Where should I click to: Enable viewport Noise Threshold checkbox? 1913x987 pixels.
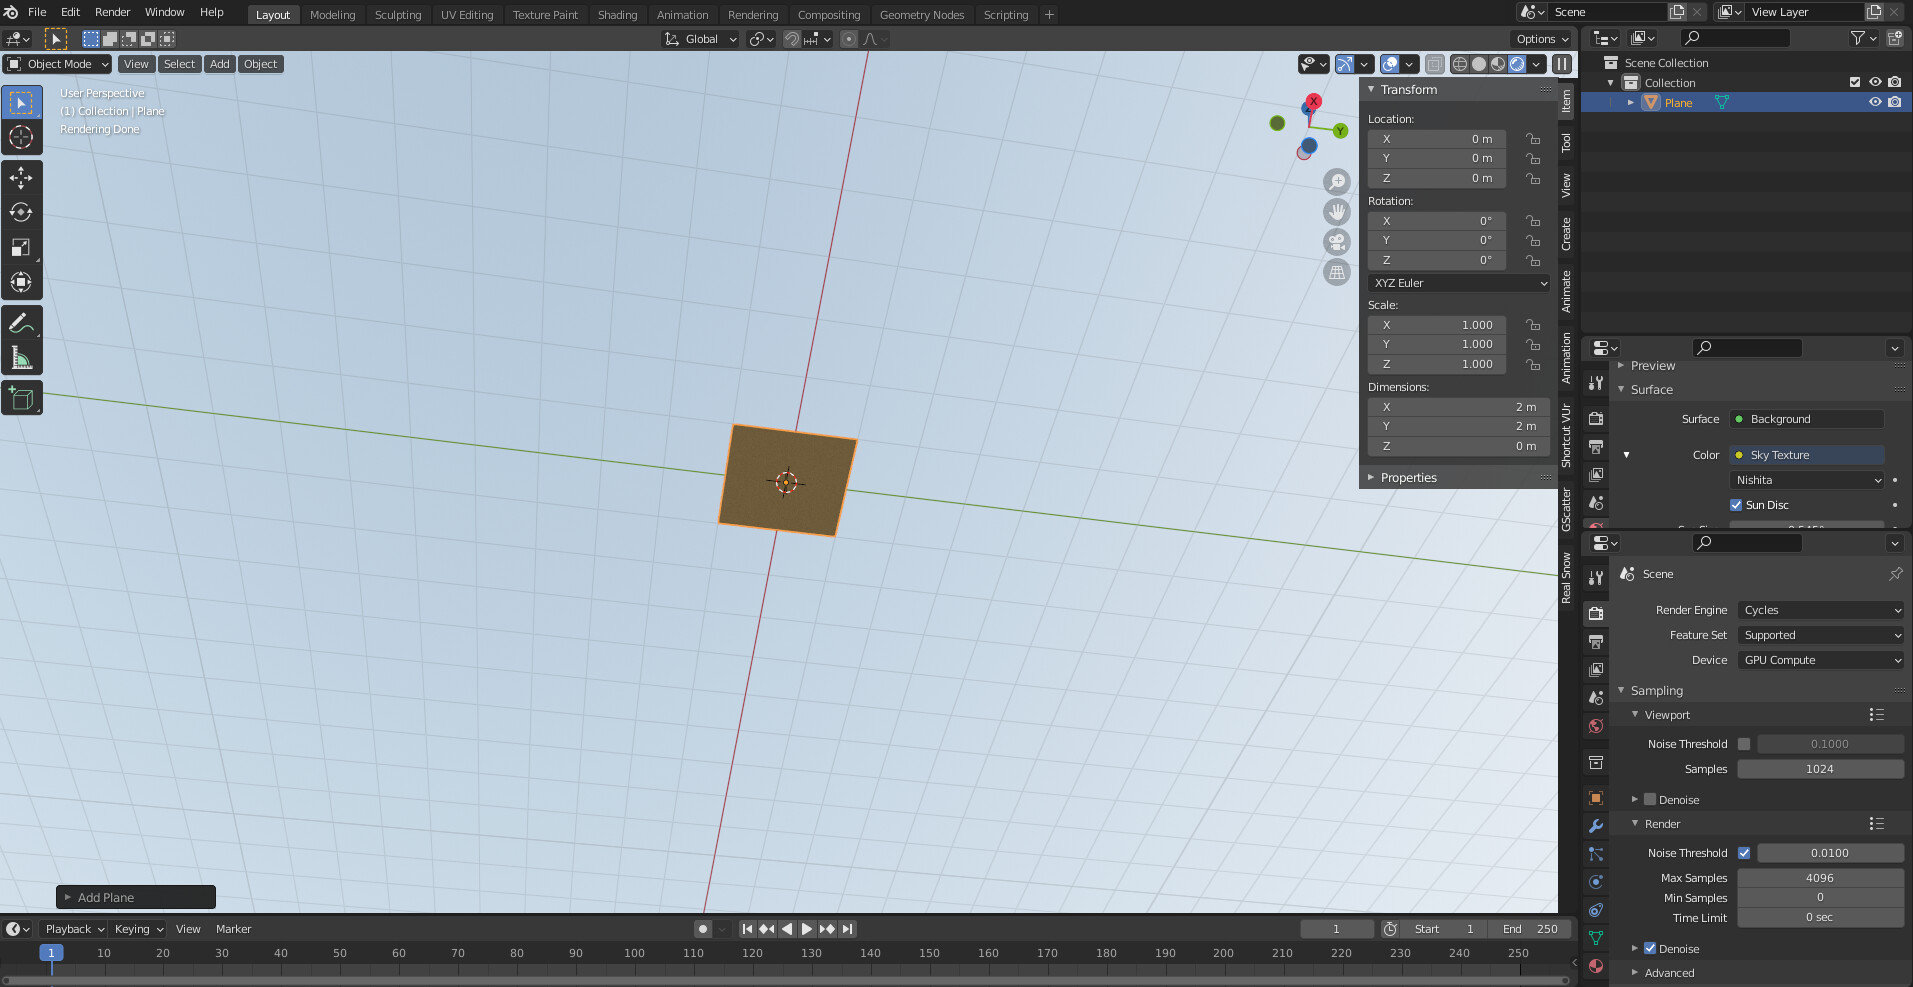1744,744
